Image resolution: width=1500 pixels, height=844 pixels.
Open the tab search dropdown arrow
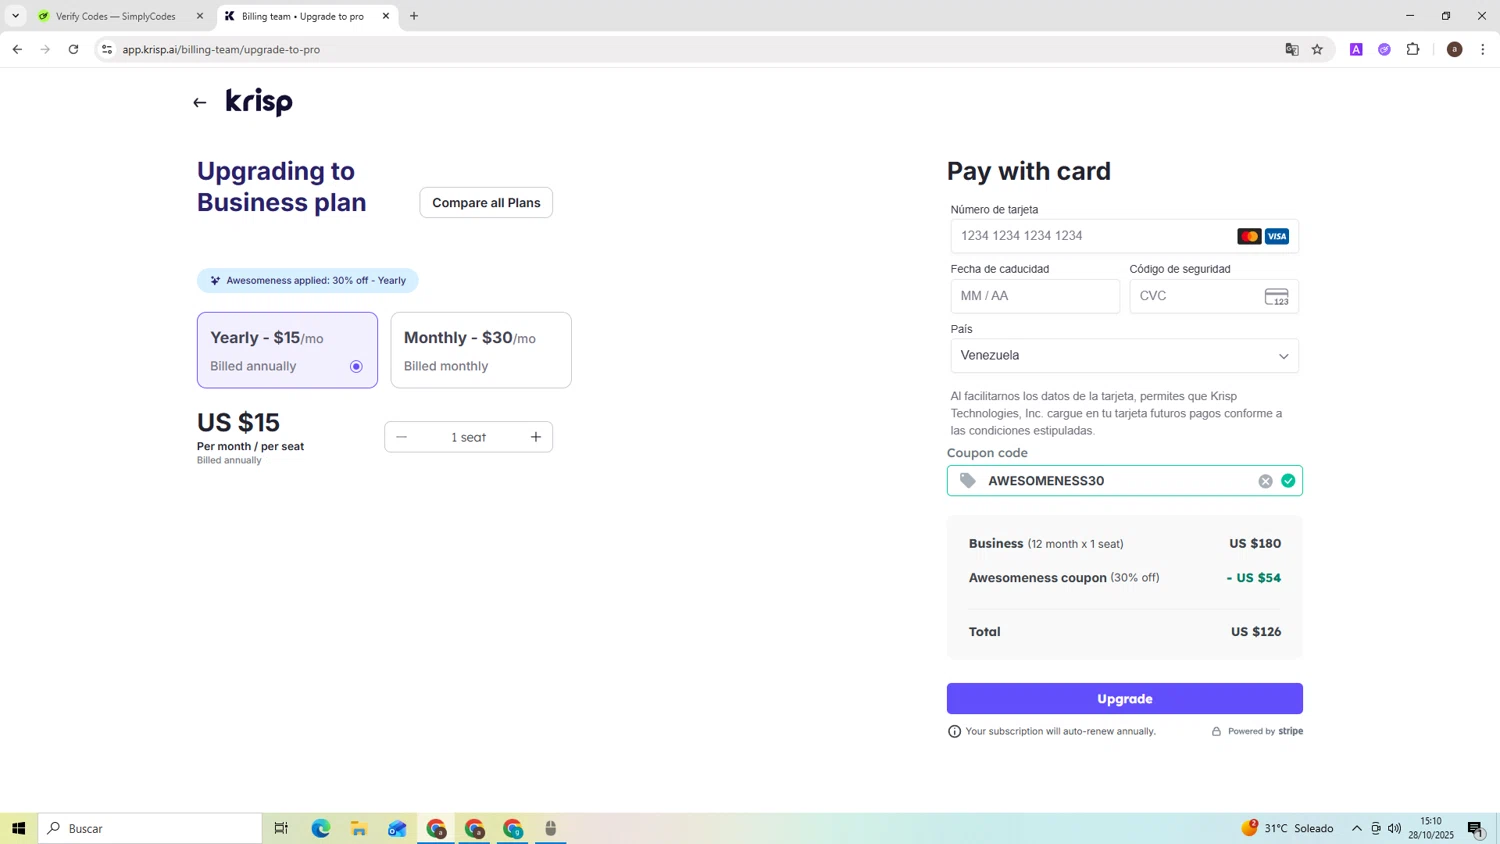(15, 16)
